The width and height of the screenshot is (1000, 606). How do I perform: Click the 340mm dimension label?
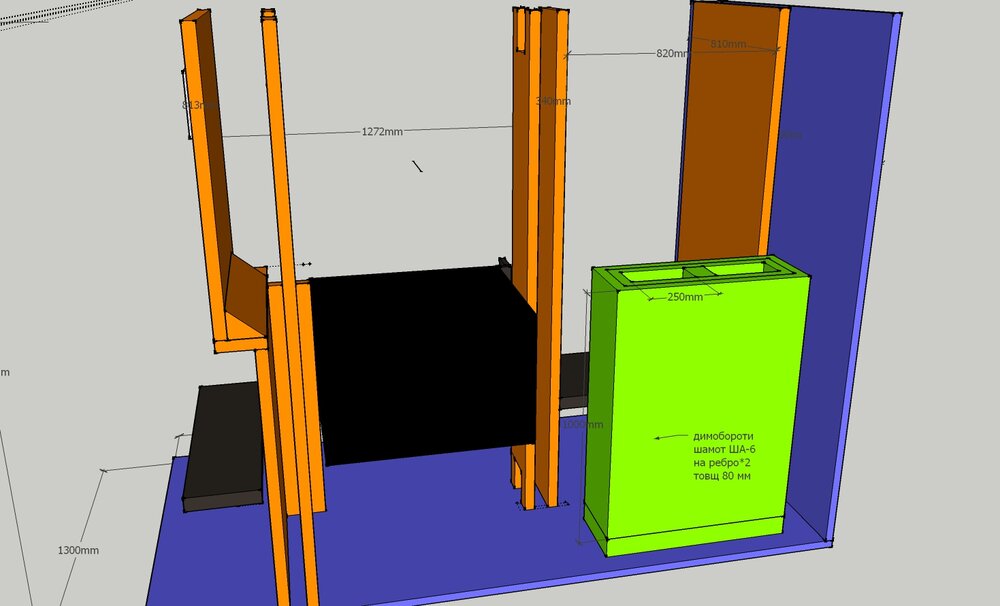[553, 101]
